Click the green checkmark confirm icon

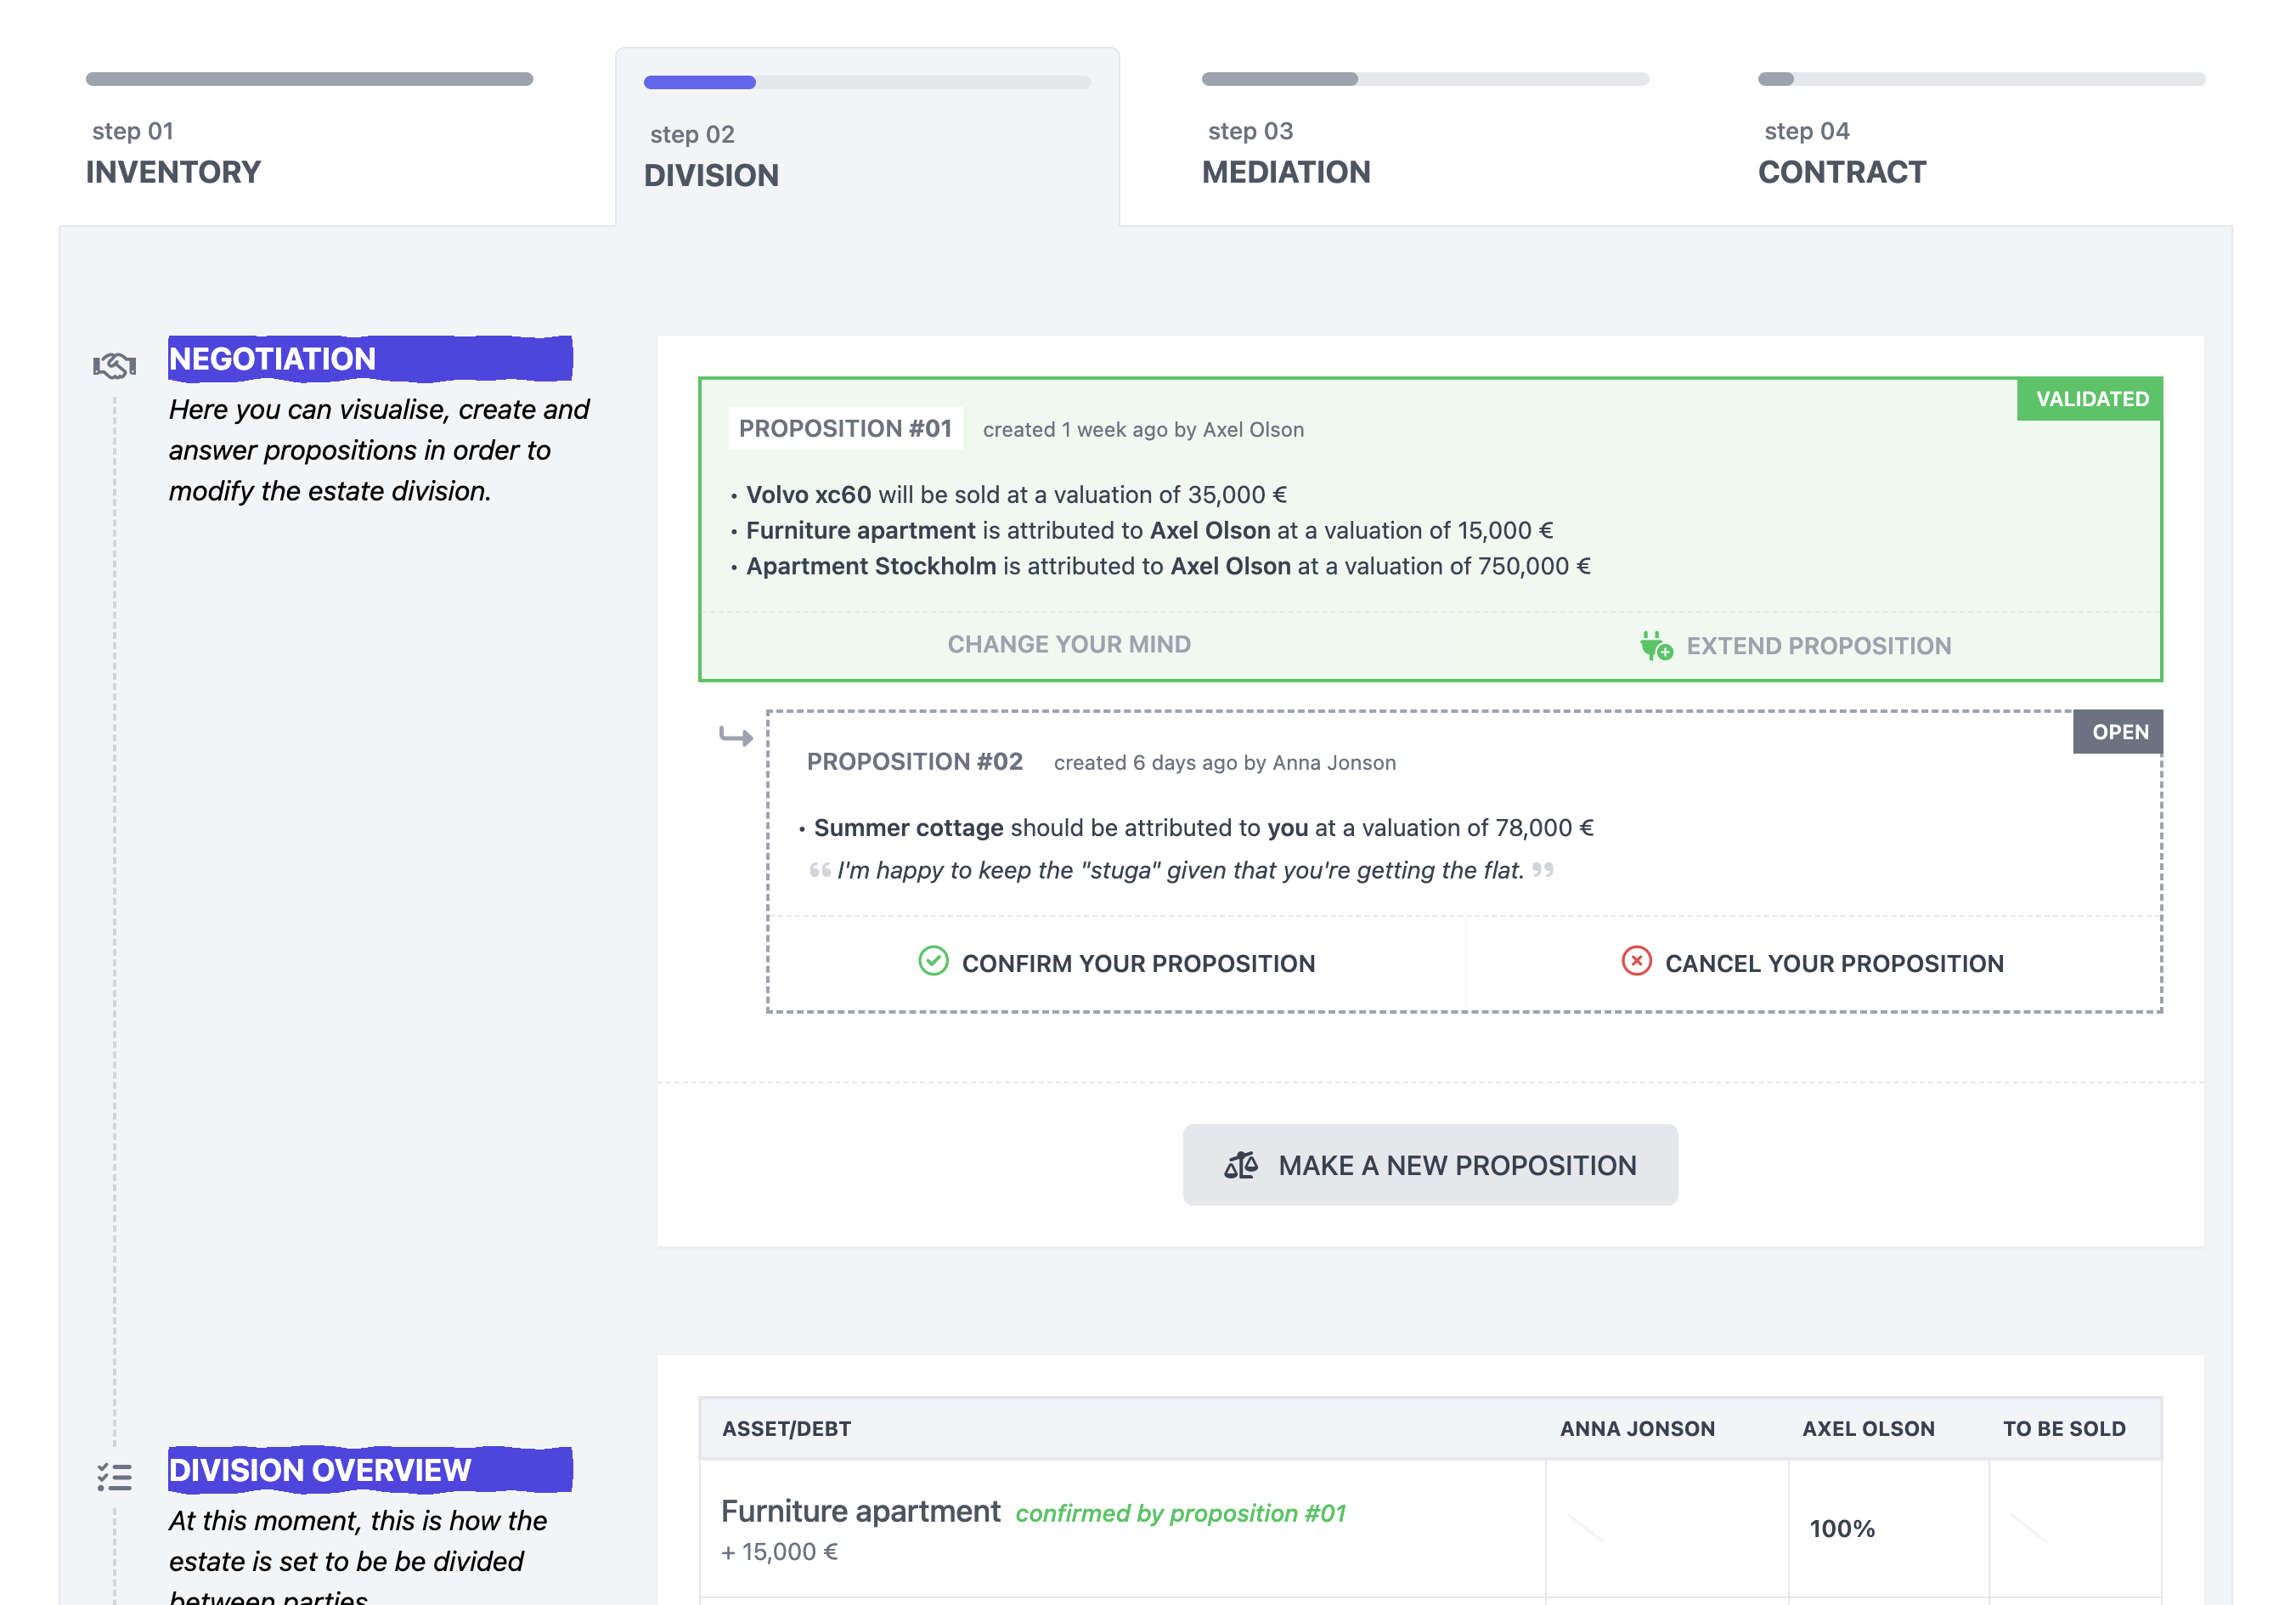[x=933, y=962]
